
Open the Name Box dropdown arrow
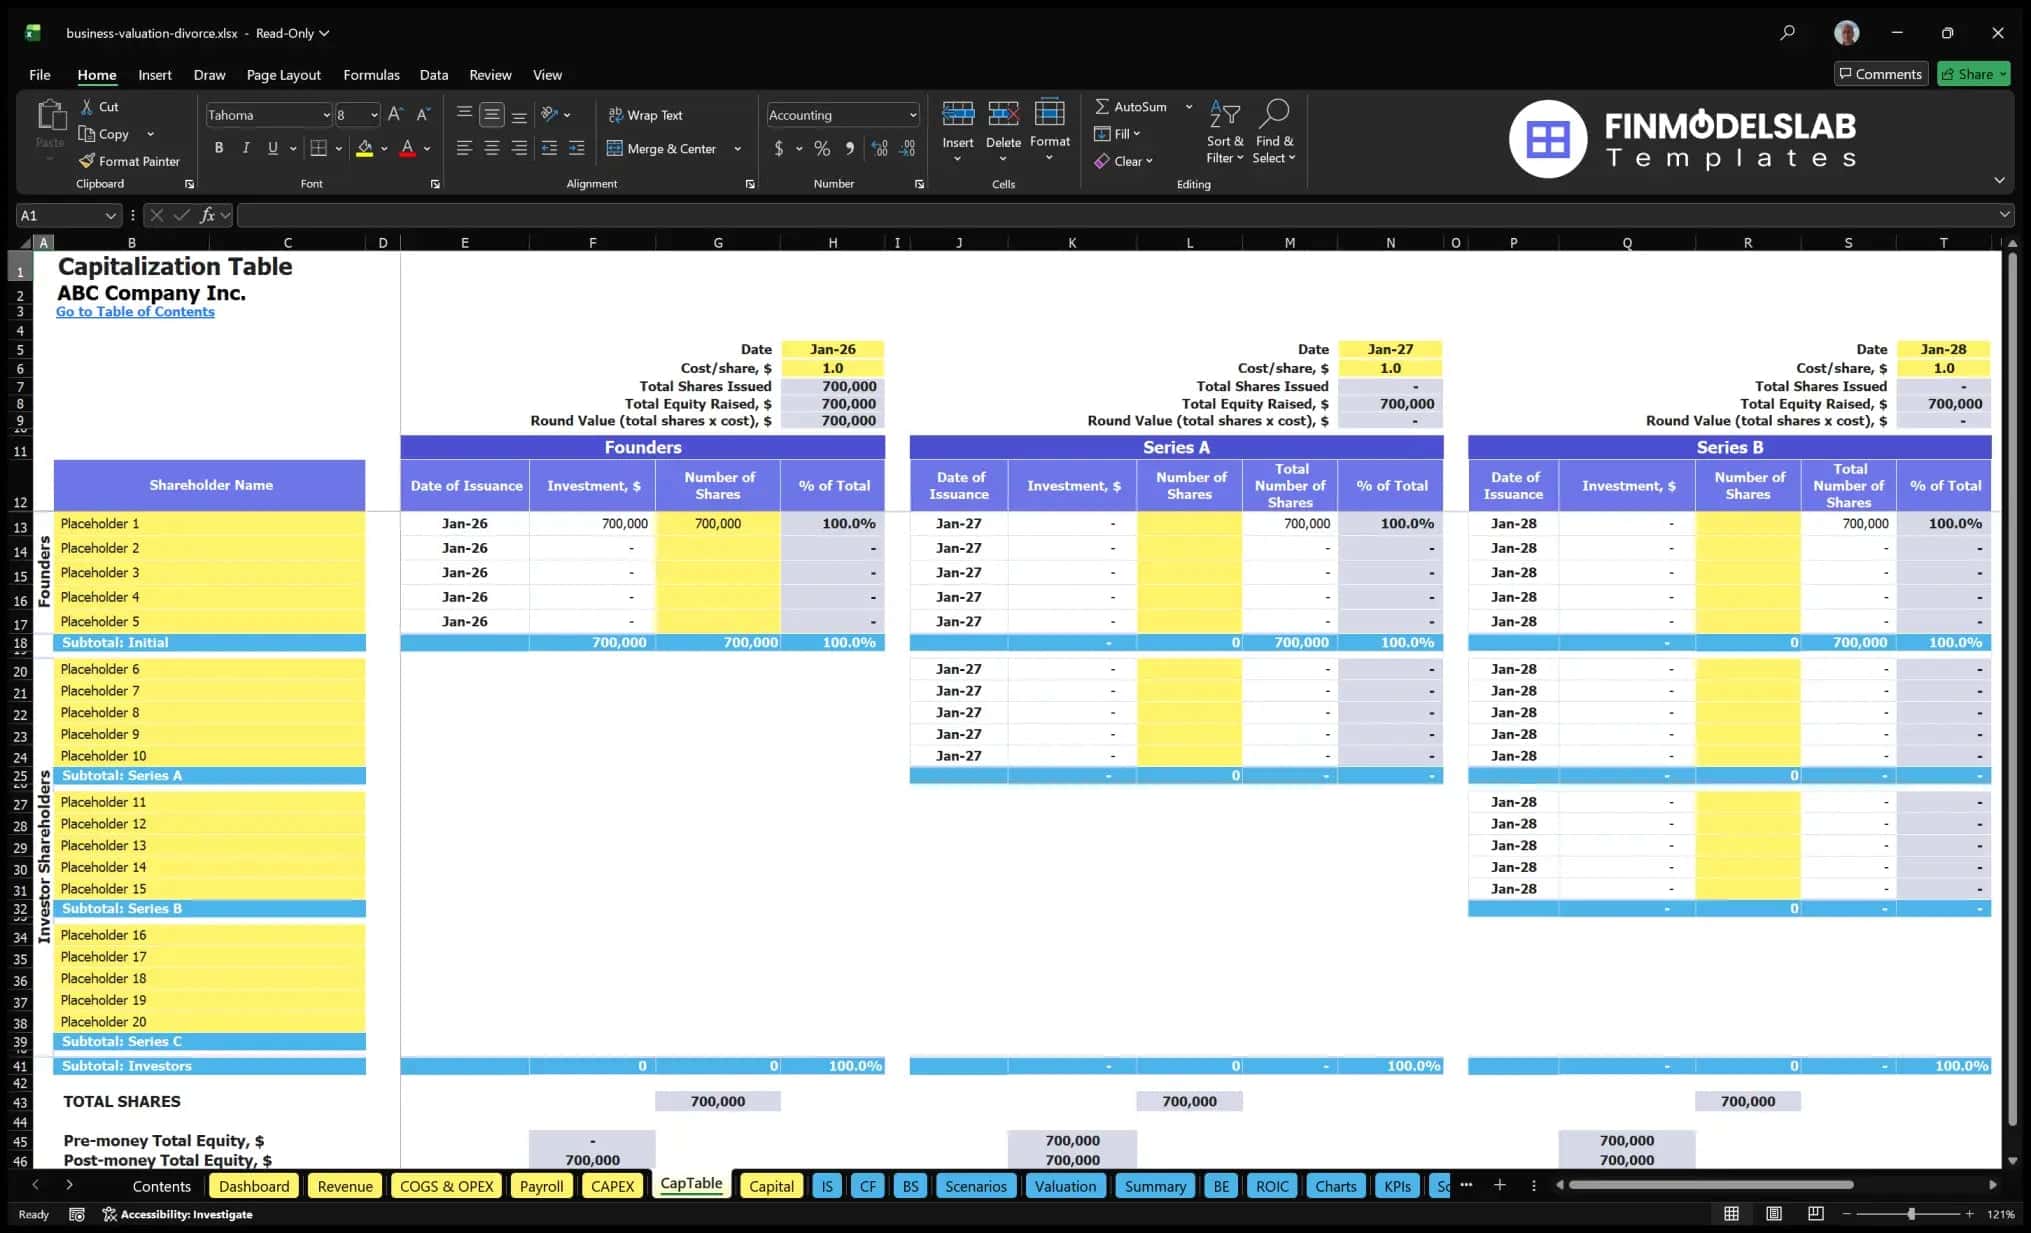tap(110, 215)
